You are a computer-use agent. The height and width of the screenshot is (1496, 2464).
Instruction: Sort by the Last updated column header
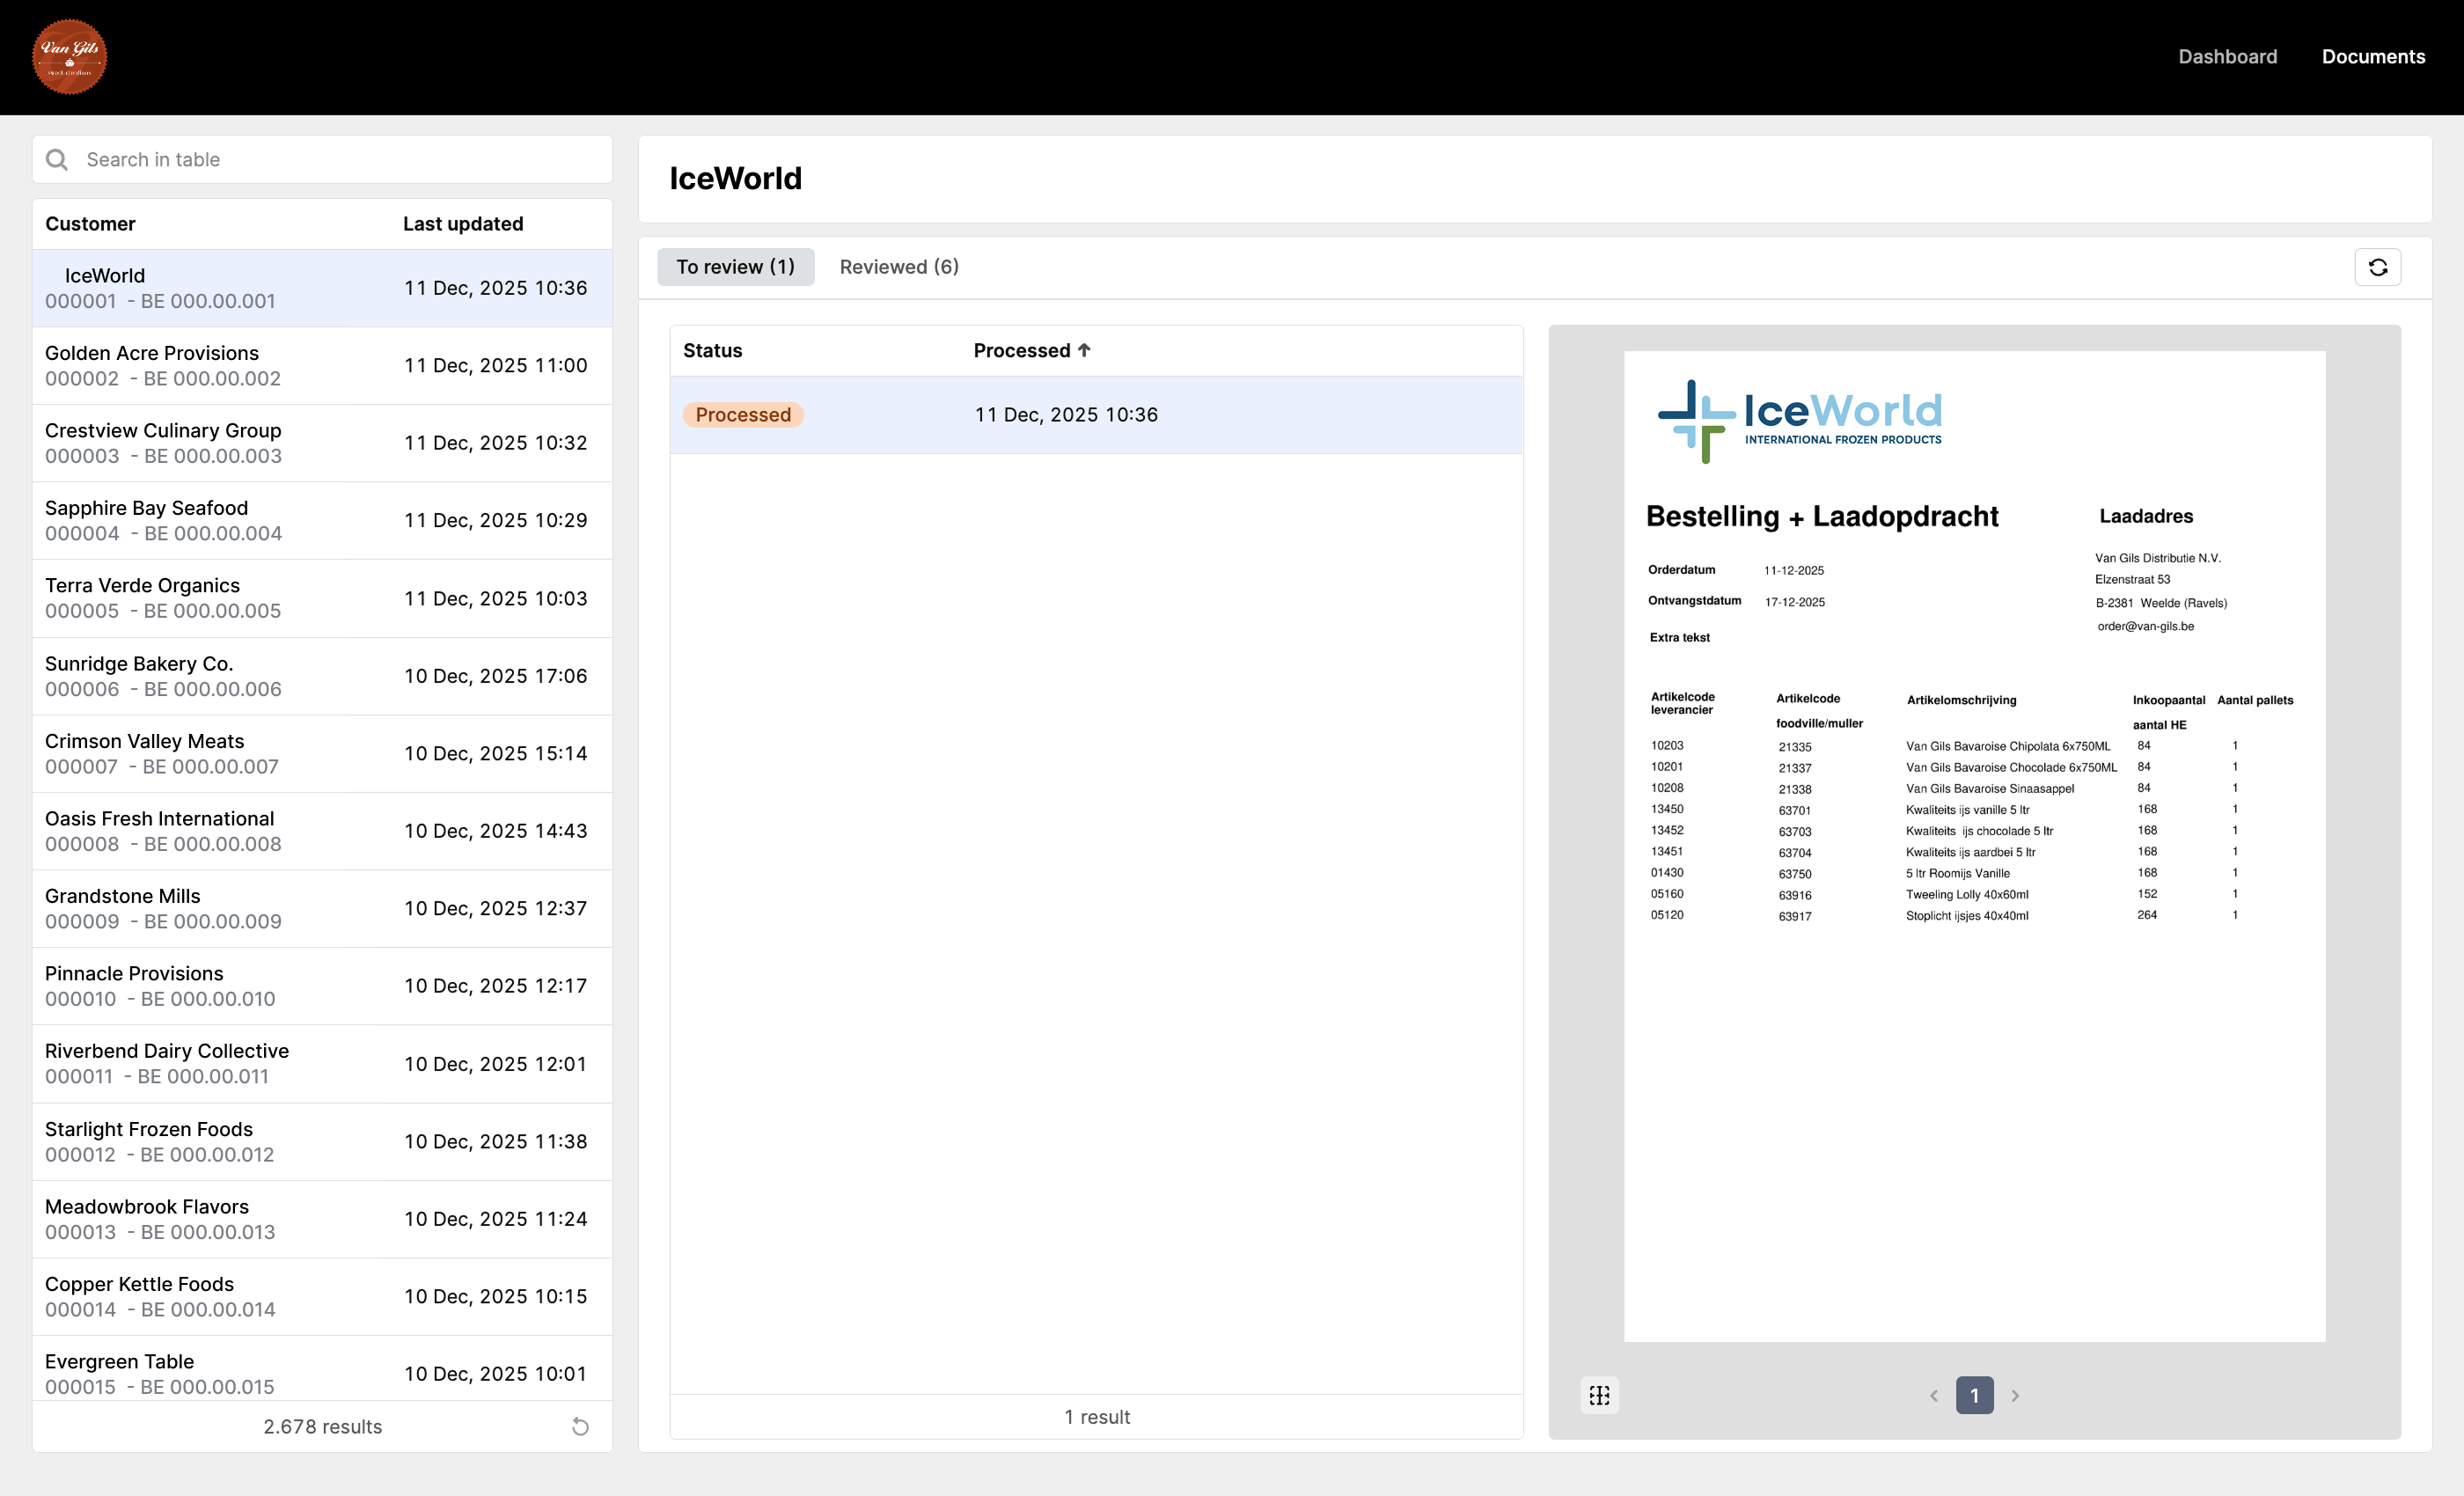coord(462,224)
